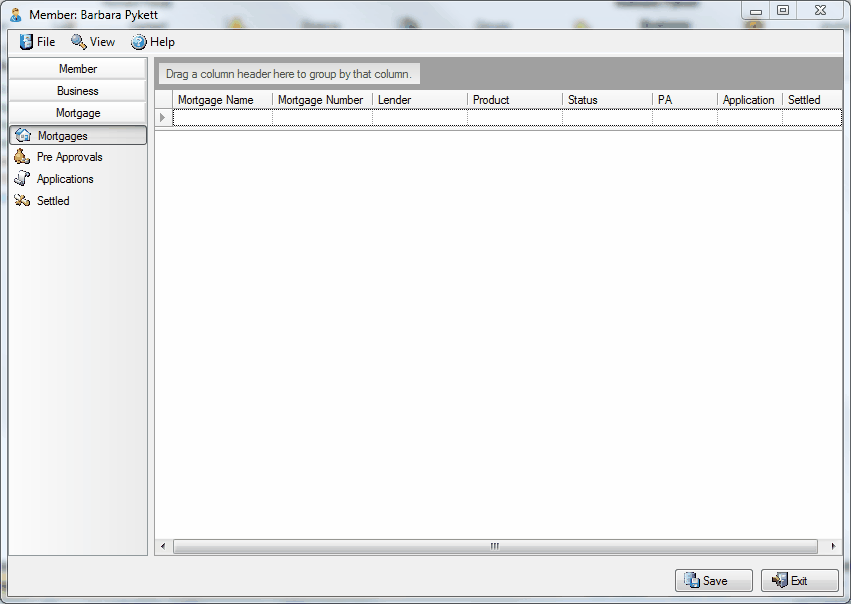Screen dimensions: 851x604
Task: Expand the Business section
Action: (78, 91)
